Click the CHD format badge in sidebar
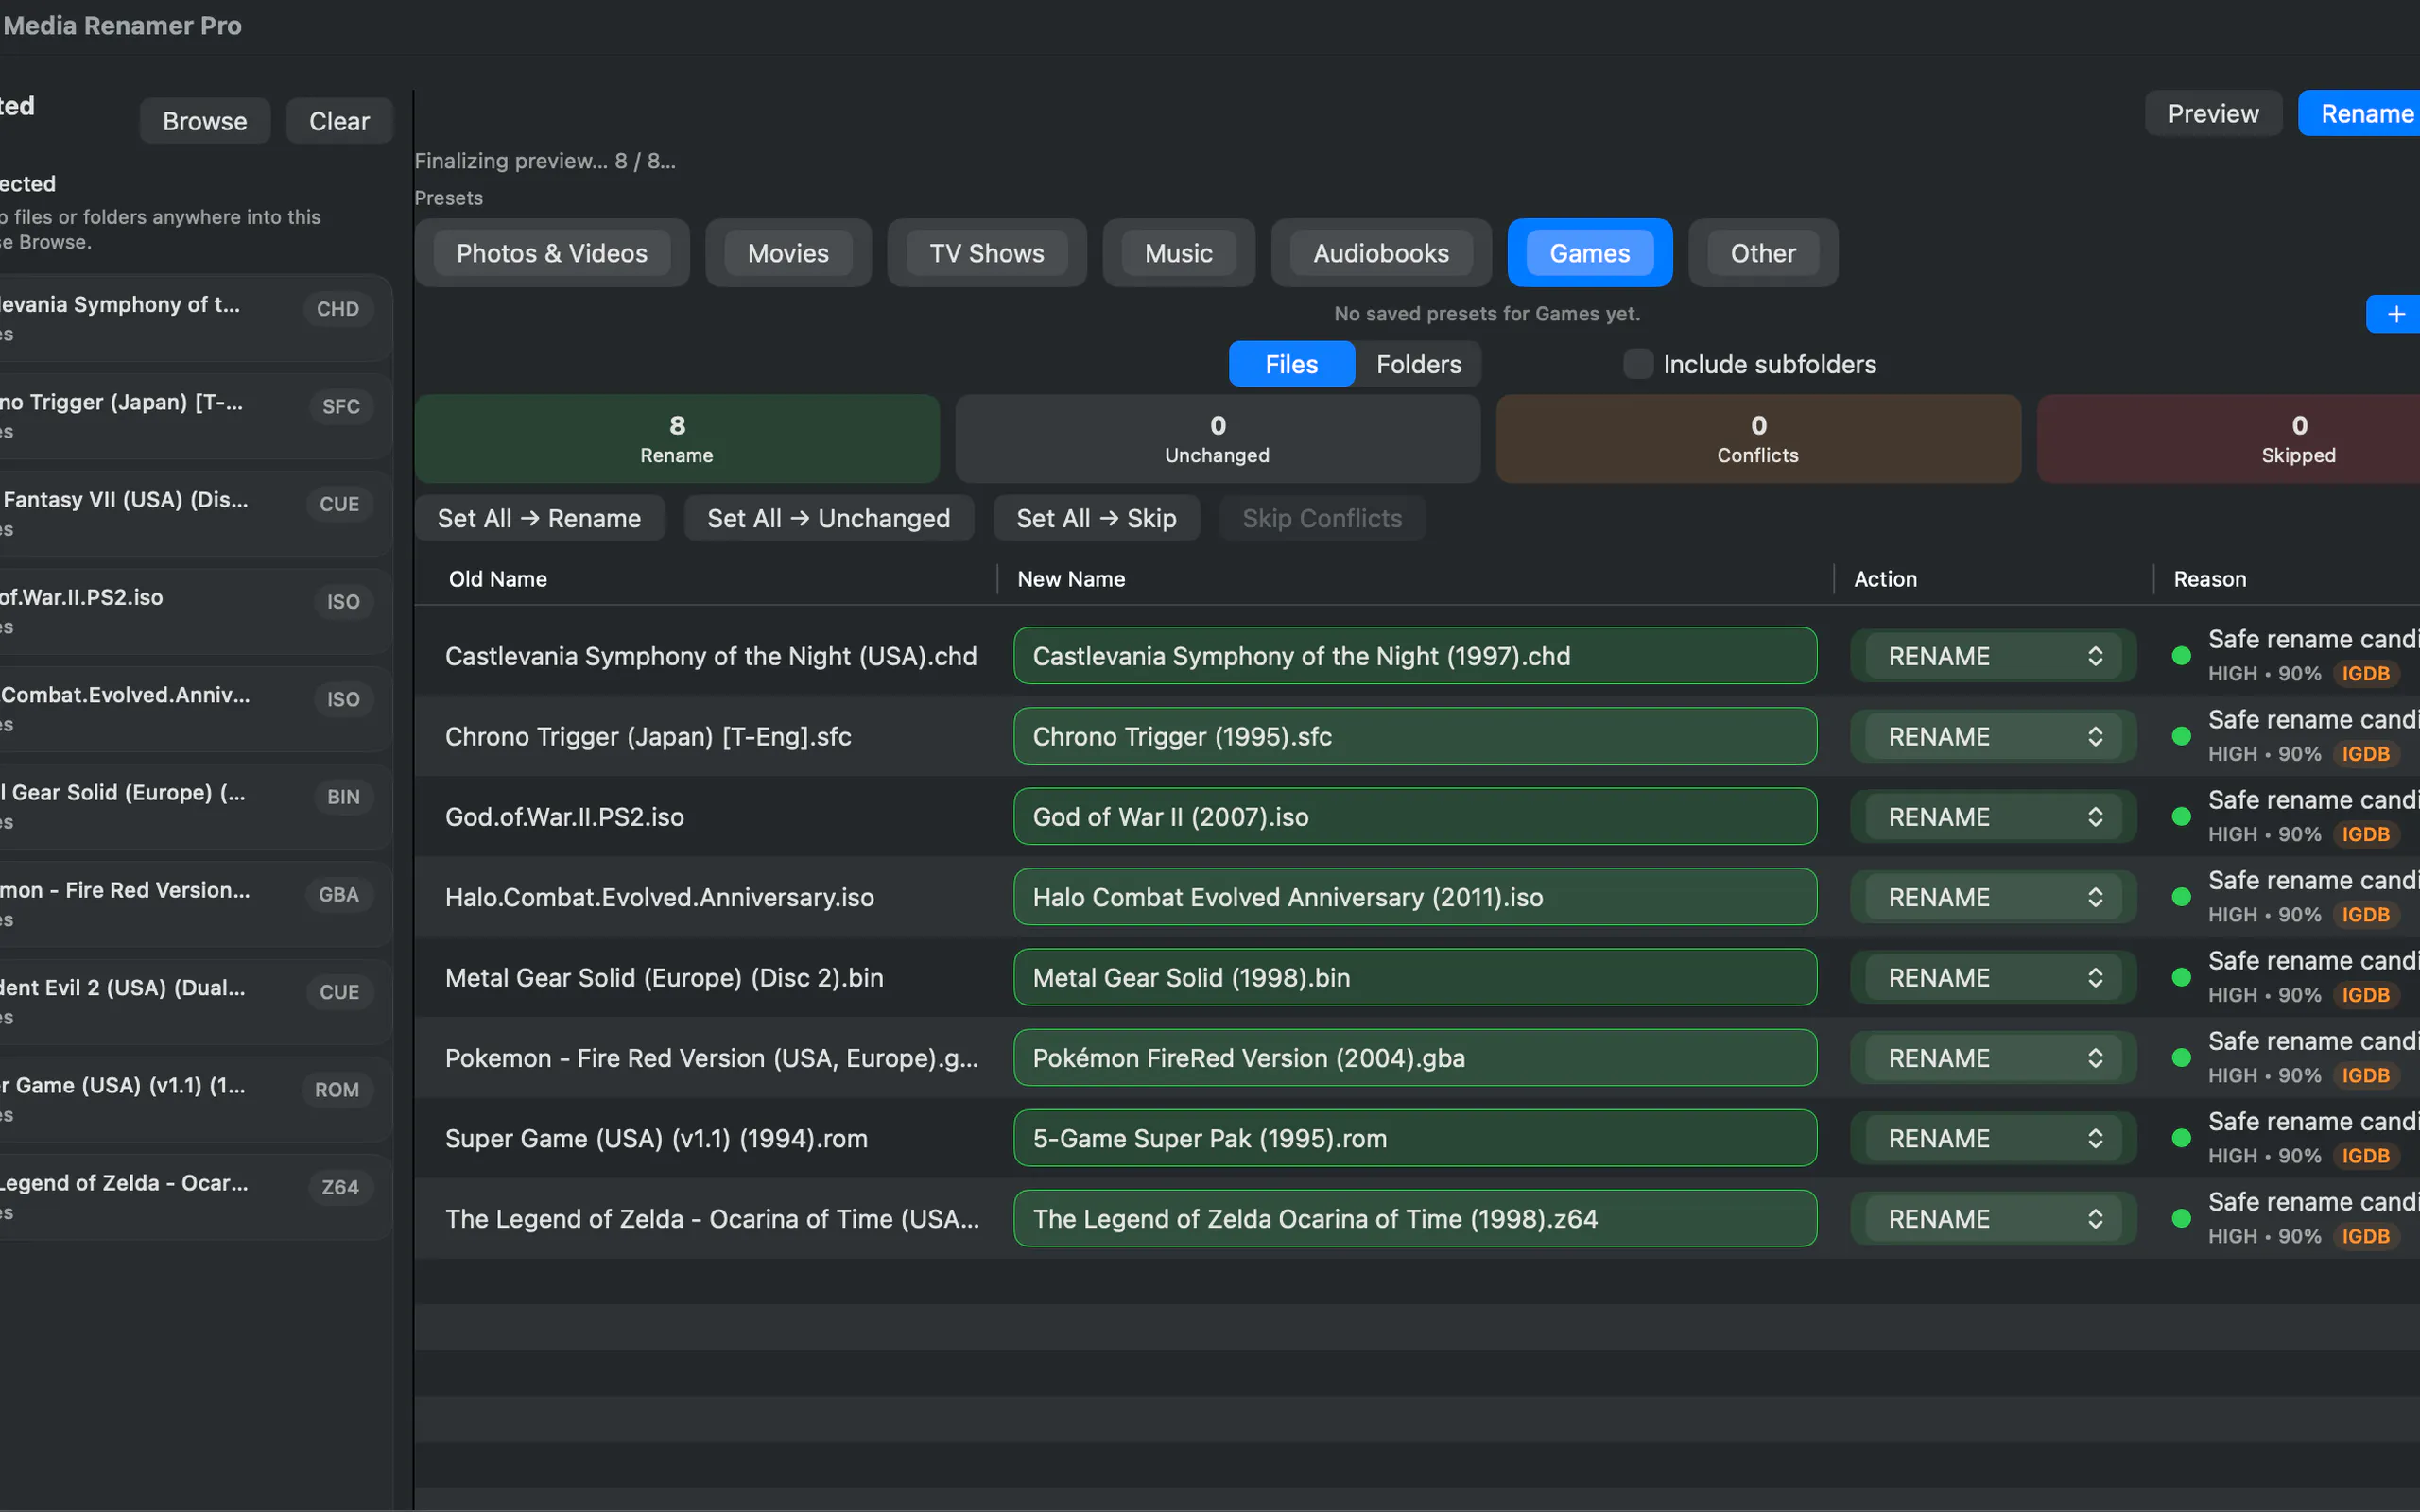Image resolution: width=2420 pixels, height=1512 pixels. (338, 309)
